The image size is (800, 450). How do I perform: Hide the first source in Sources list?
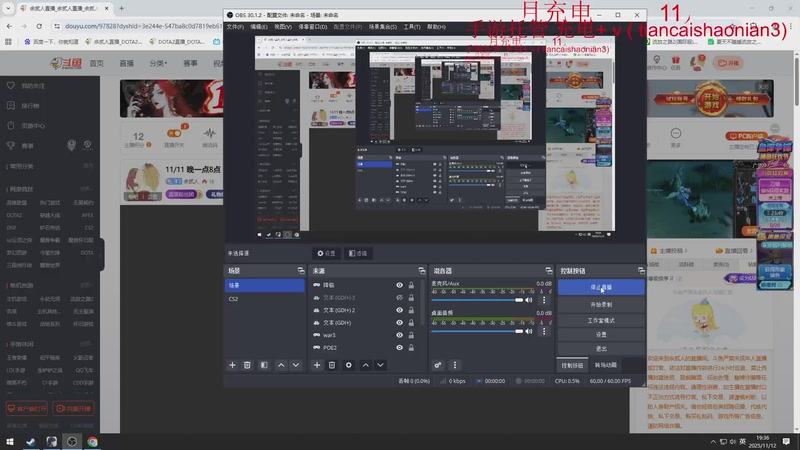pos(399,285)
